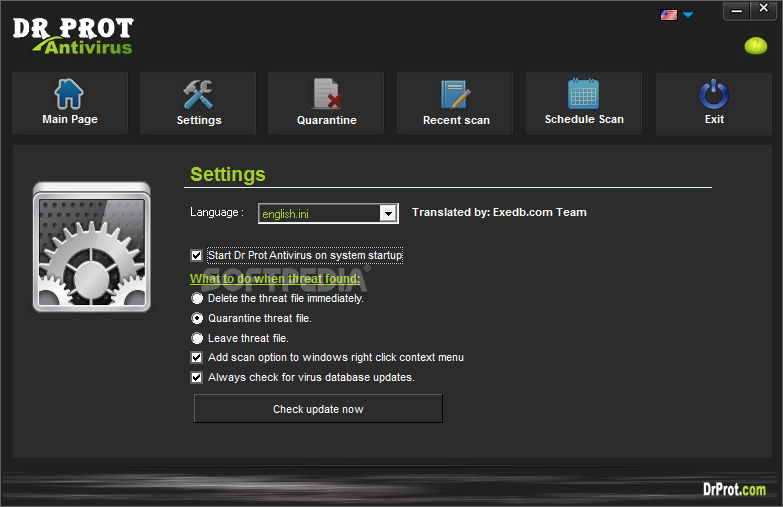Toggle Add scan option to context menu
The height and width of the screenshot is (507, 783).
click(327, 357)
